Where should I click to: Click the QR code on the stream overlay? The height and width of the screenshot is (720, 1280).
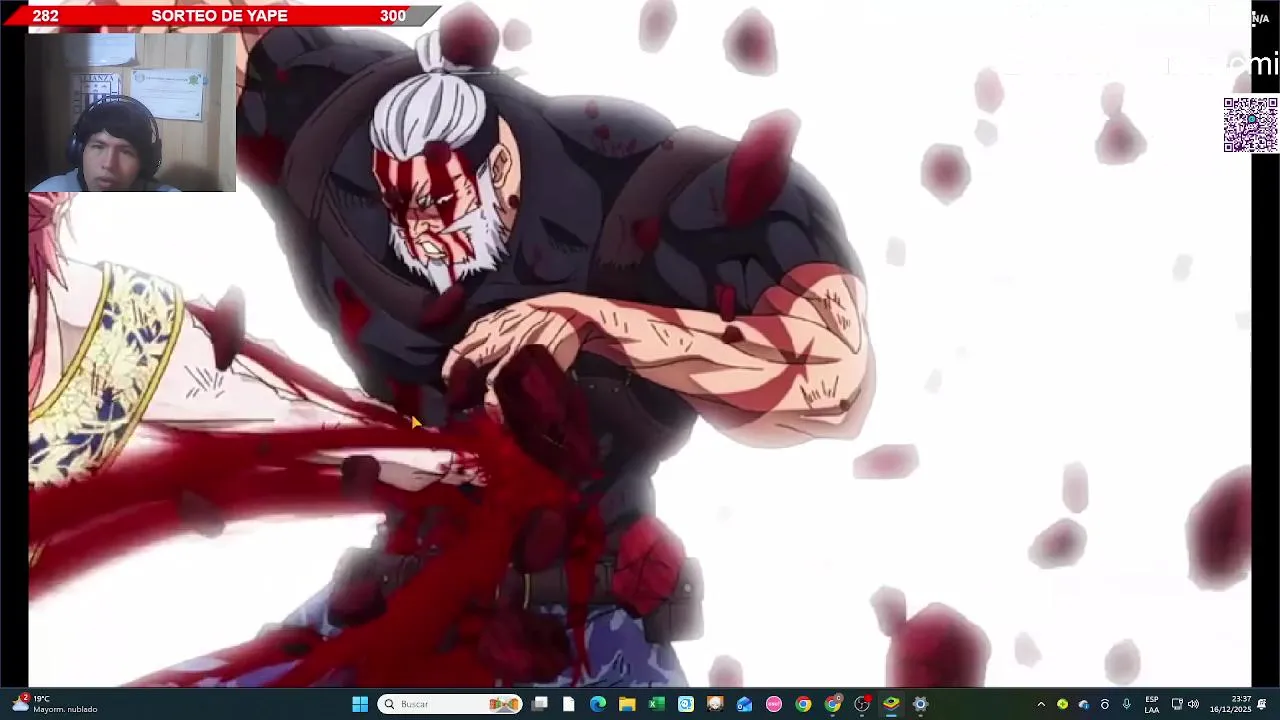[x=1251, y=125]
